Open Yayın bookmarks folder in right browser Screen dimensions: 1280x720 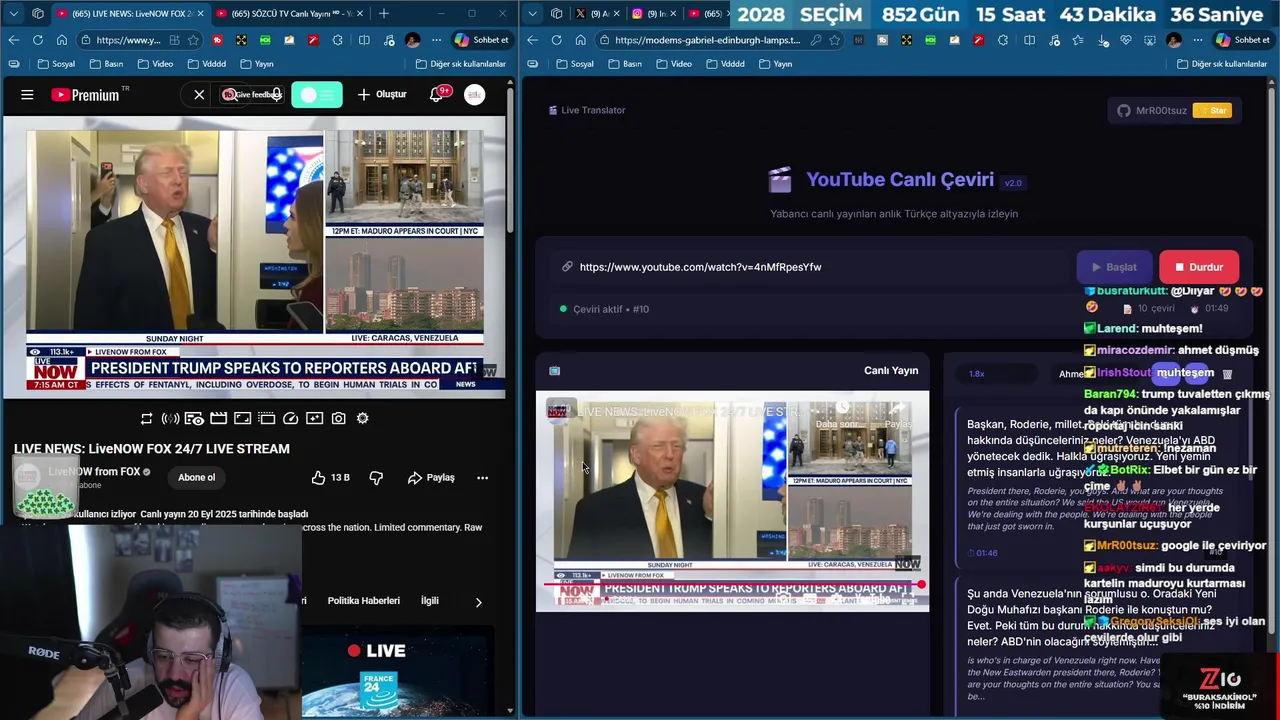click(x=775, y=64)
